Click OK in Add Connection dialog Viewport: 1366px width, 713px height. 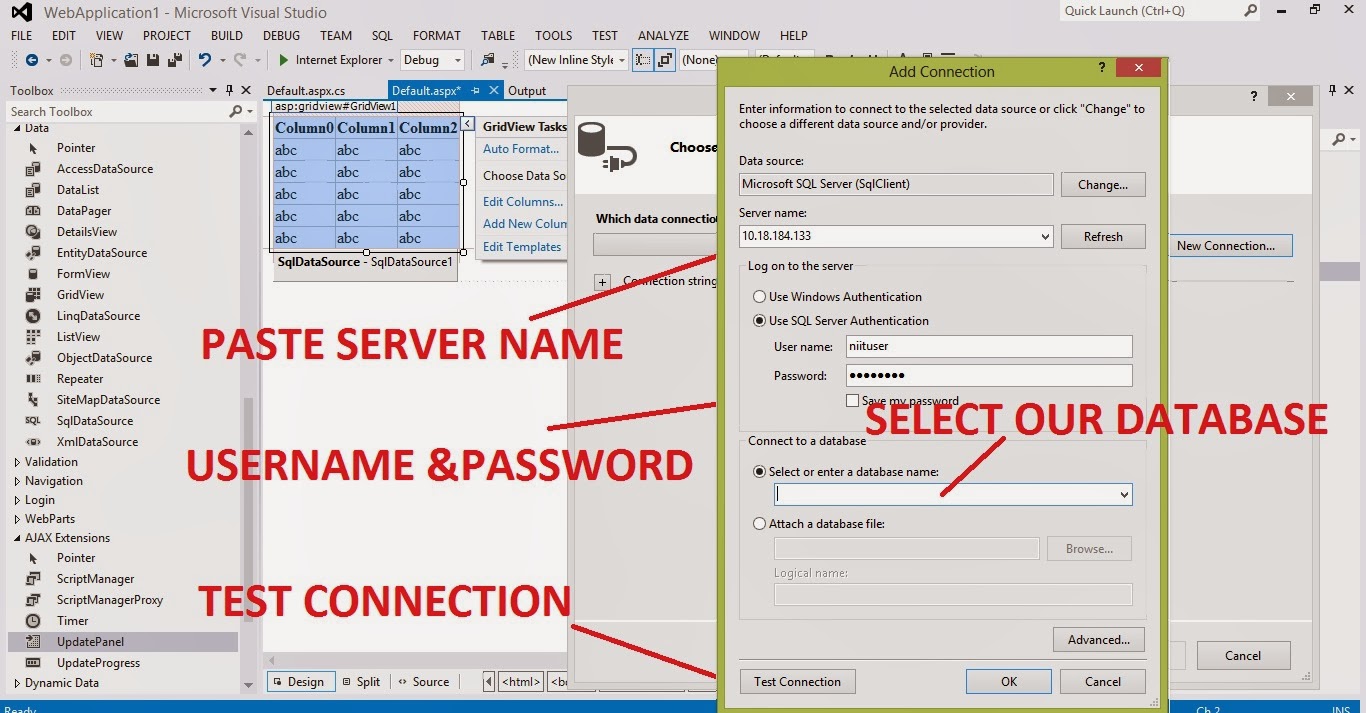(x=1009, y=682)
